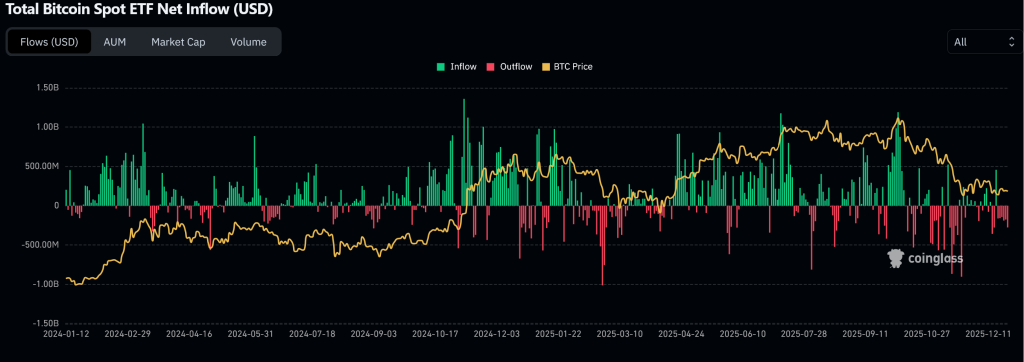This screenshot has height=362, width=1024.
Task: Click the 2025-04-24 date label
Action: coord(680,333)
